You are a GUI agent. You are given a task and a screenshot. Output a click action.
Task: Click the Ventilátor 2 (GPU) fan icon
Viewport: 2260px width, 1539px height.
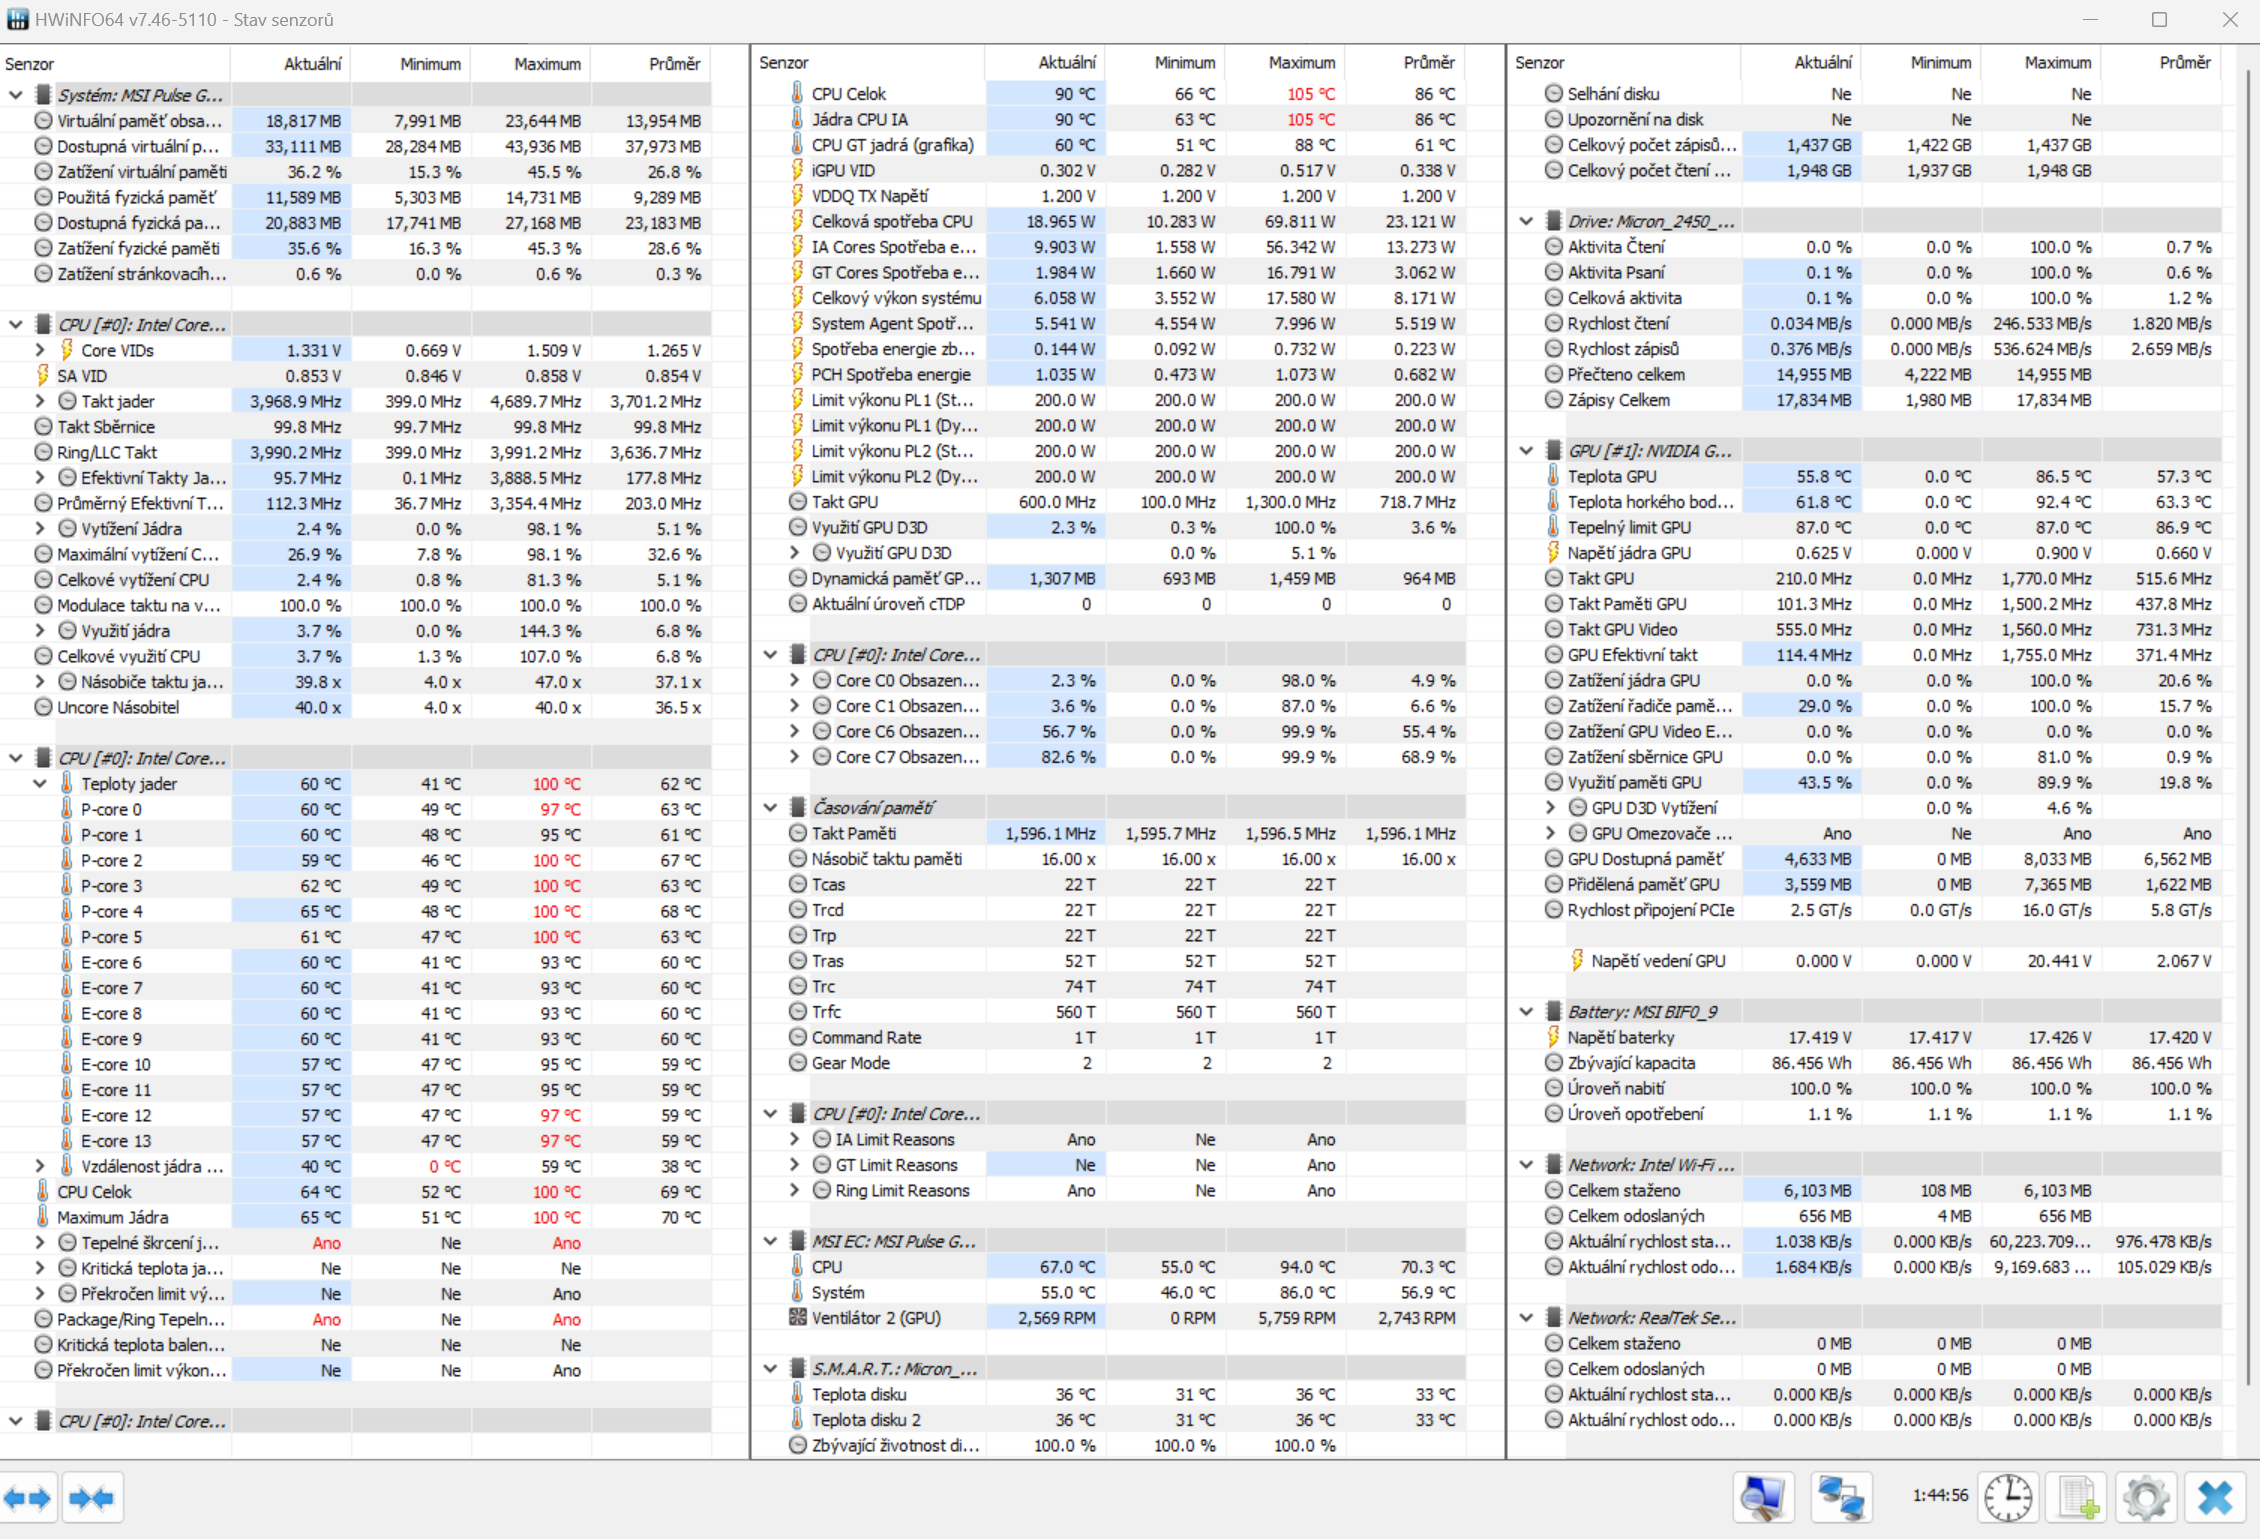[797, 1318]
